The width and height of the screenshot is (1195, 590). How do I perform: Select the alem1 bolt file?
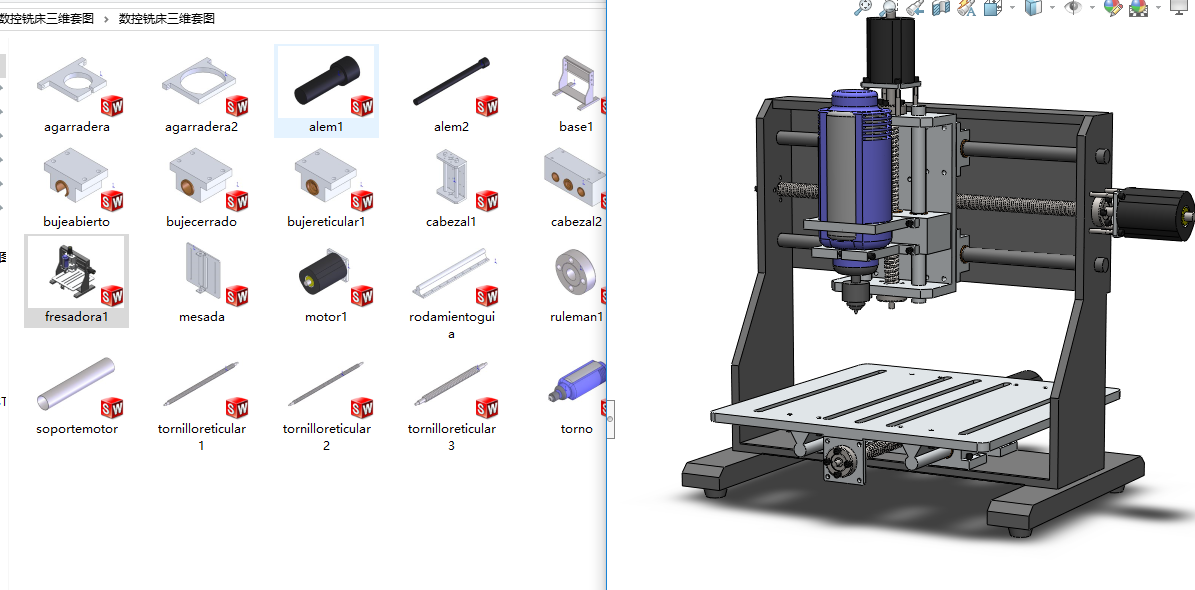tap(326, 91)
